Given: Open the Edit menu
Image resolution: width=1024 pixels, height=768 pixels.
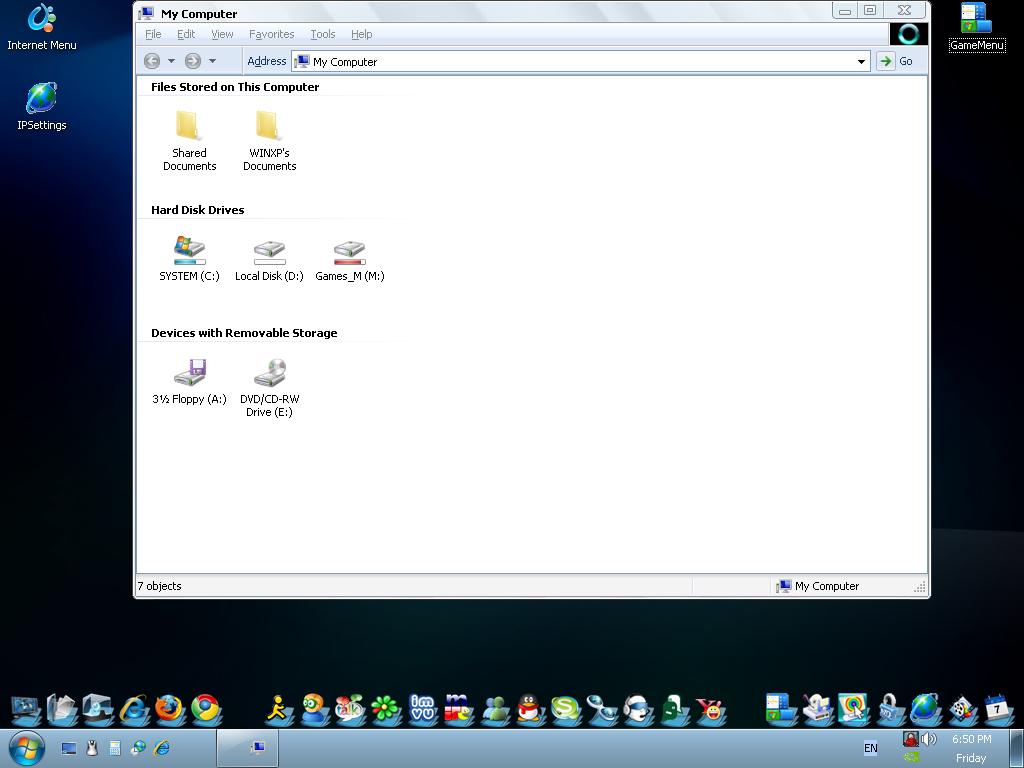Looking at the screenshot, I should pyautogui.click(x=186, y=34).
